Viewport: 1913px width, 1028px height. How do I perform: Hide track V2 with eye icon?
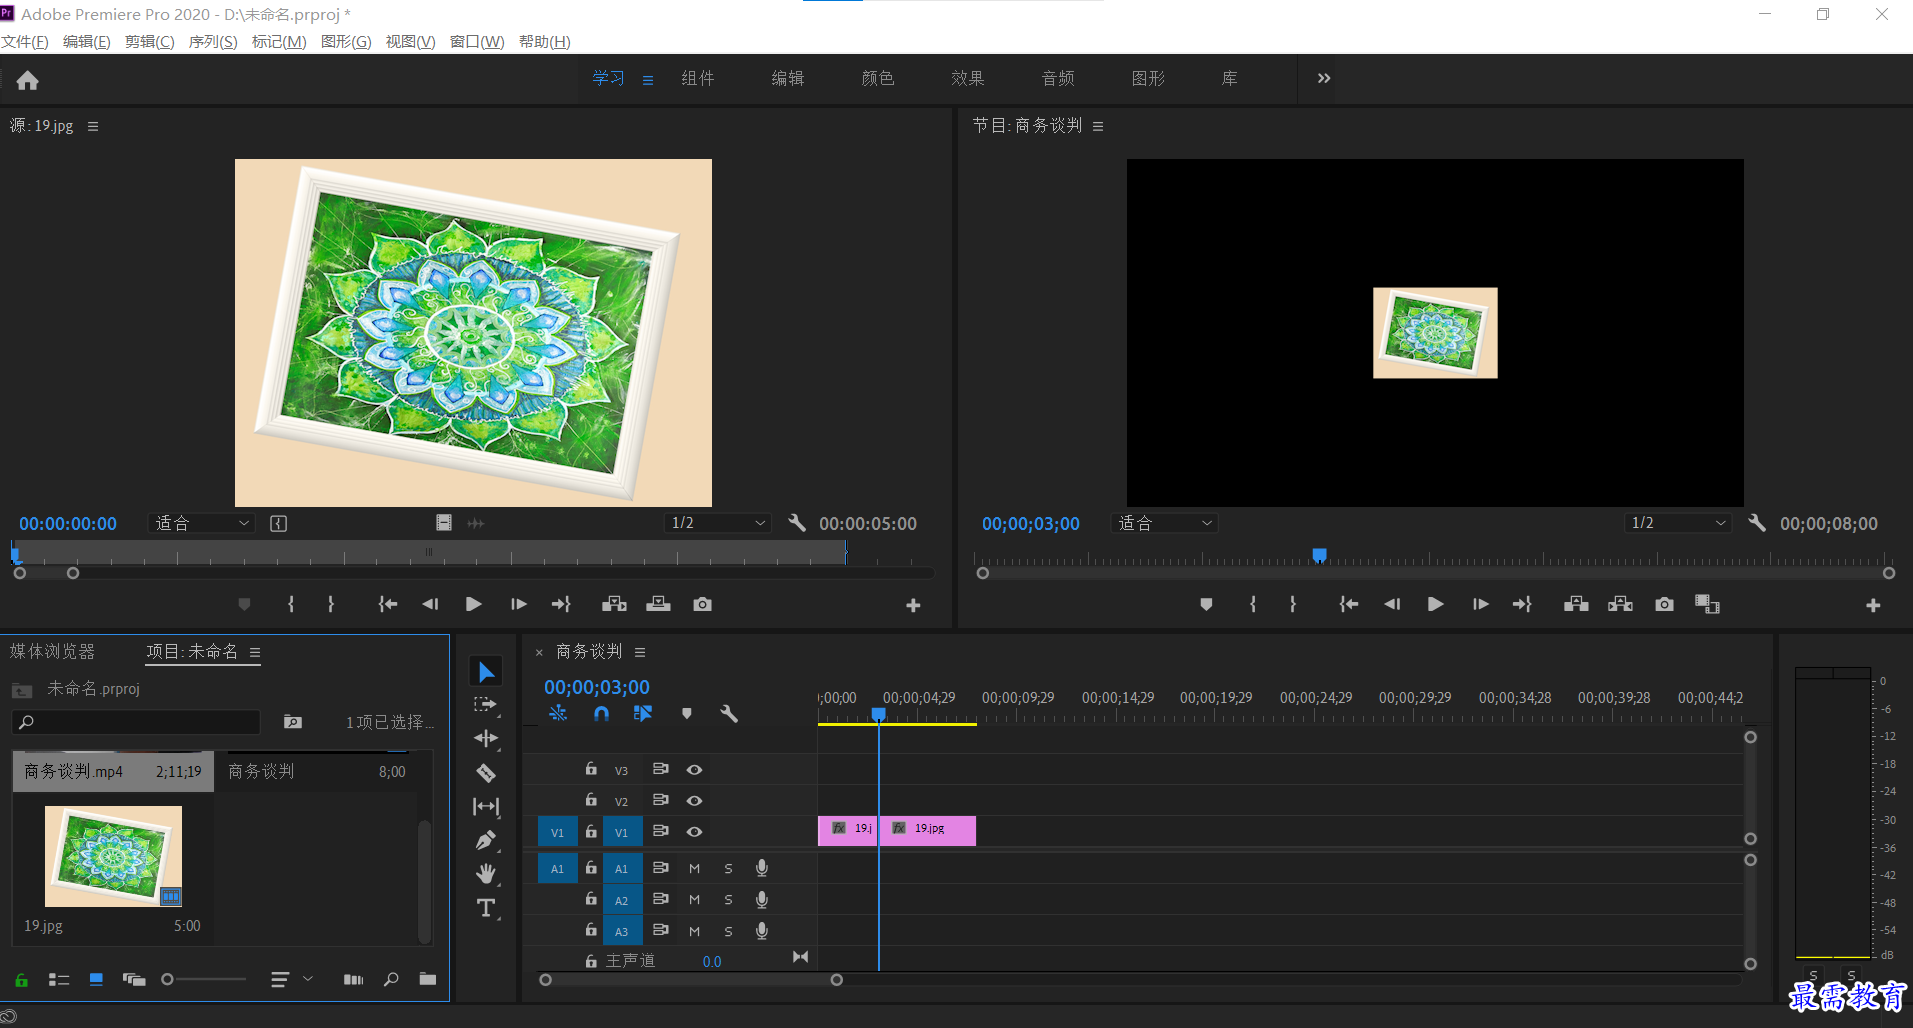[x=694, y=800]
